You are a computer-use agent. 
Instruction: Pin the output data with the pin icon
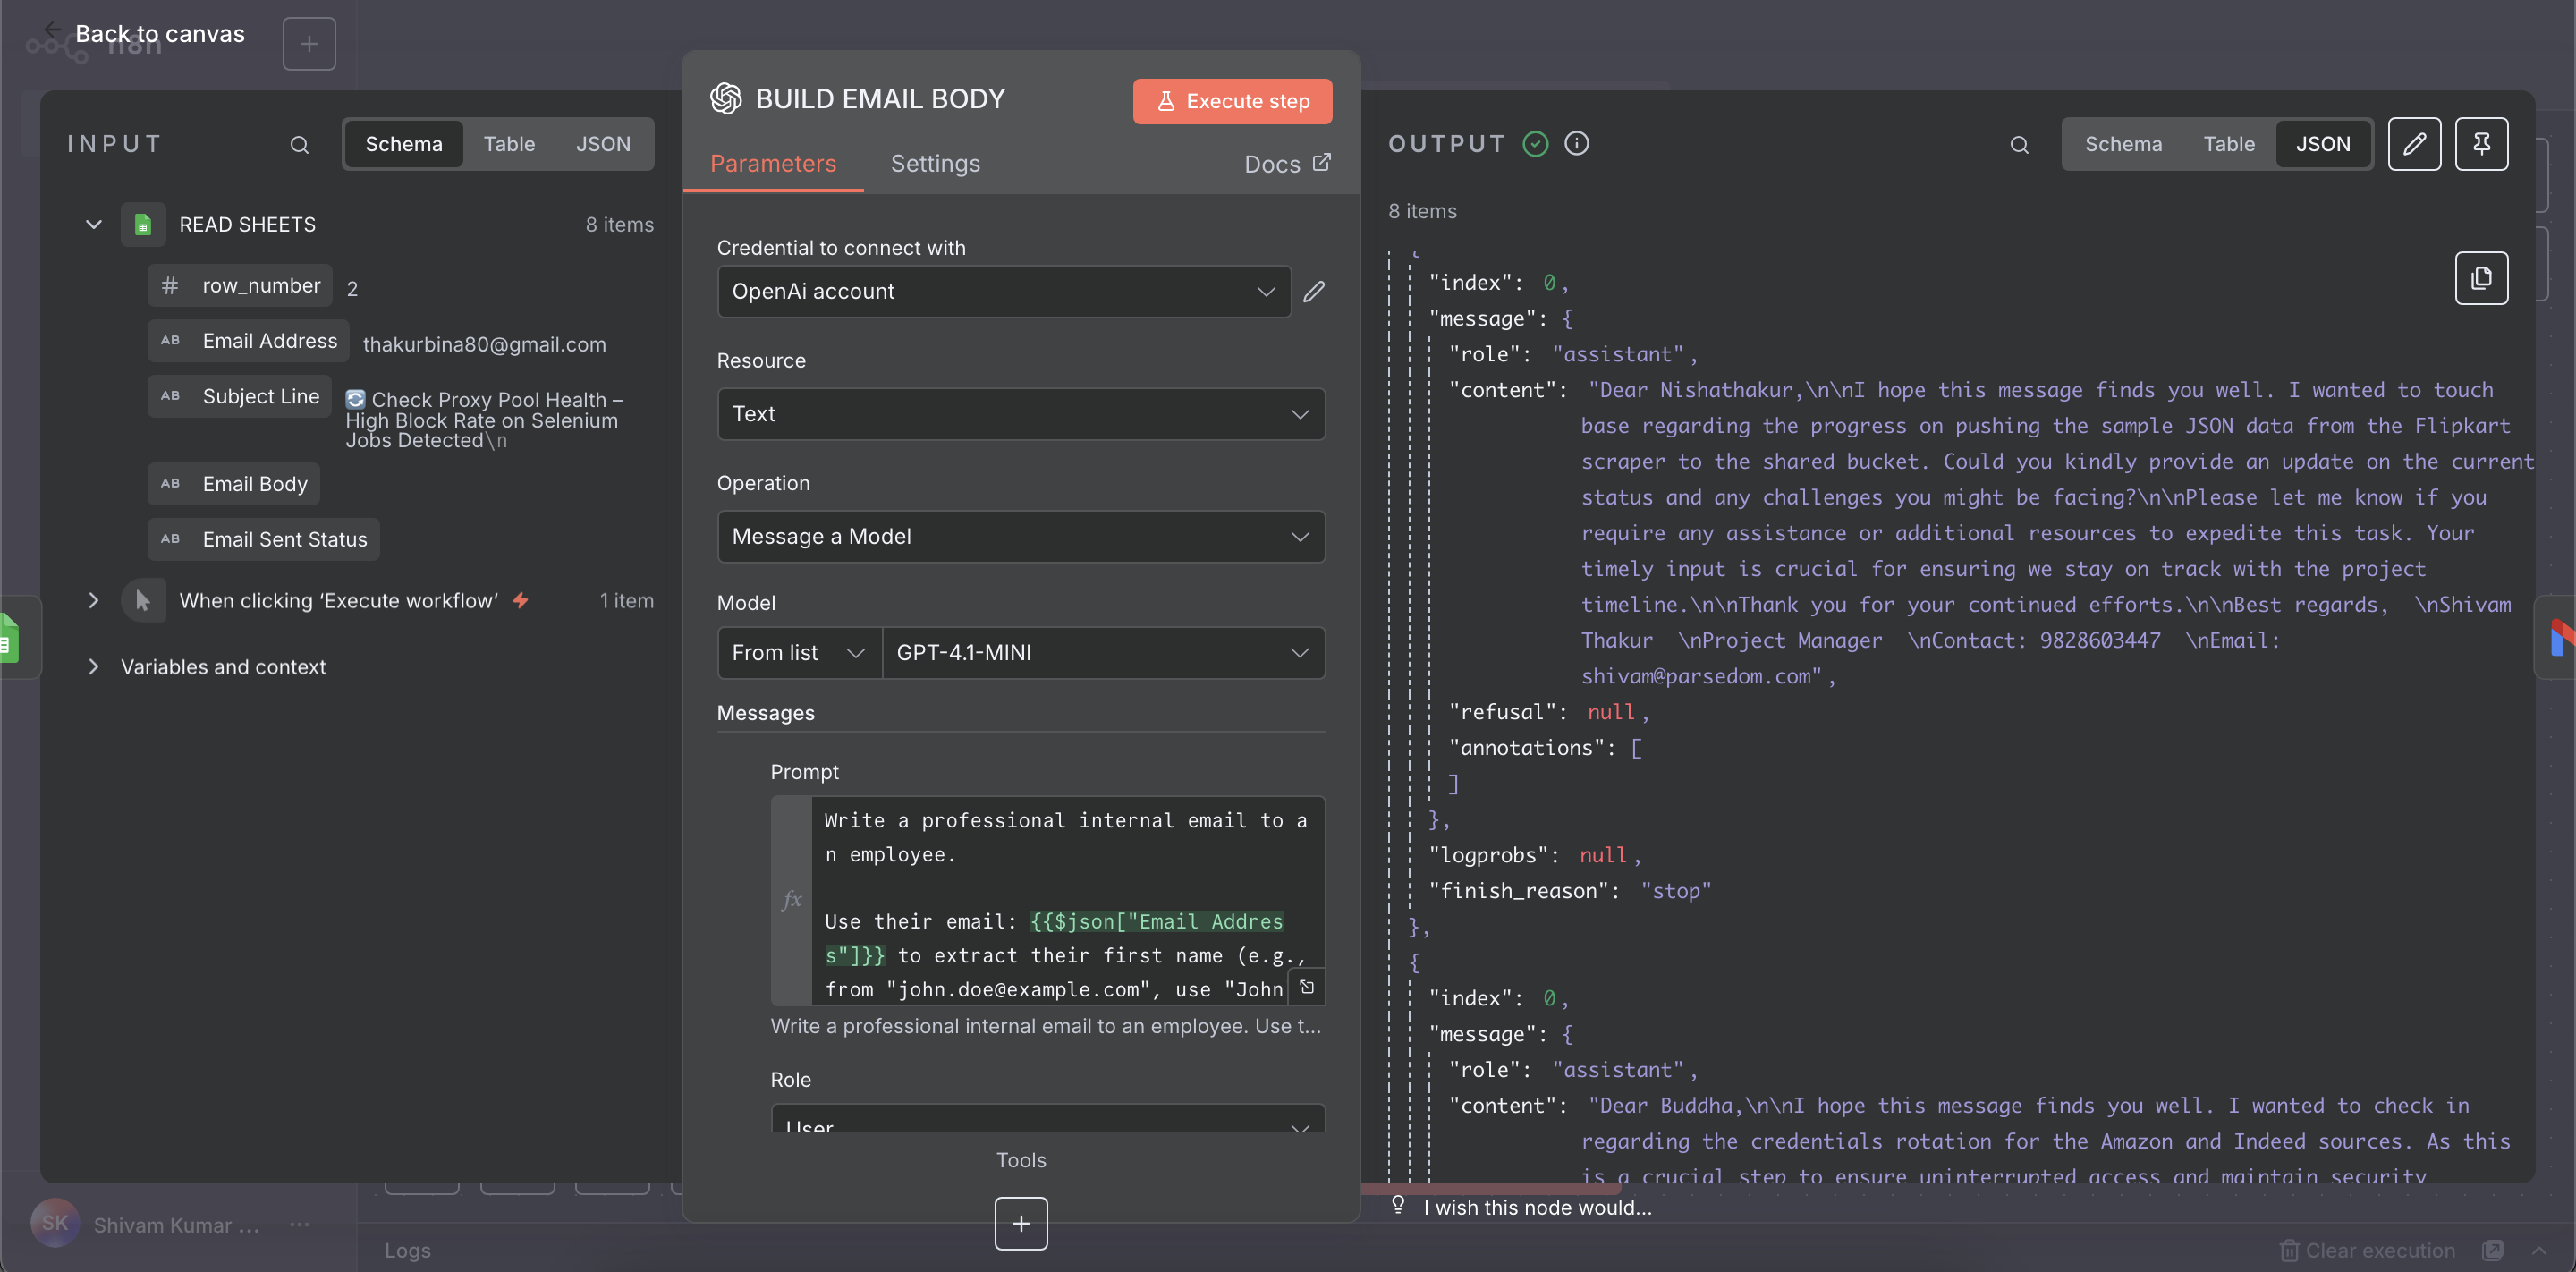pos(2481,144)
